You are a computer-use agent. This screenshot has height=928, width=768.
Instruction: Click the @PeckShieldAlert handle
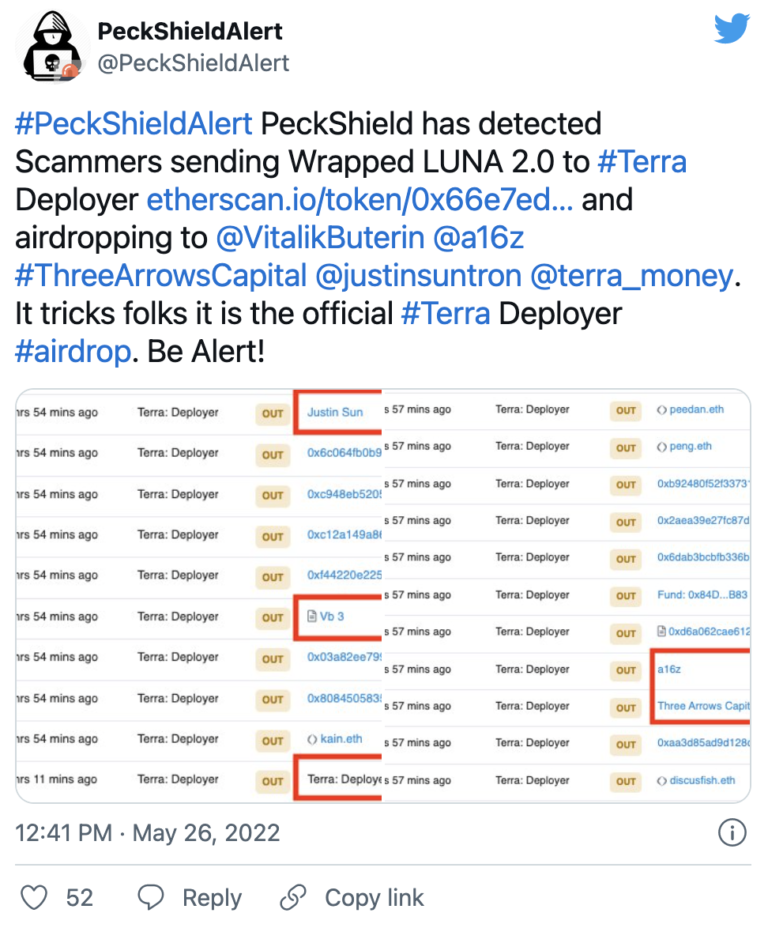tap(193, 63)
